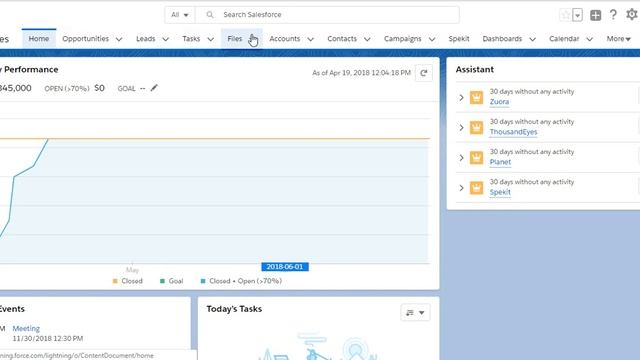This screenshot has height=360, width=640.
Task: Click the ThousandEyes opportunity crown icon
Action: click(476, 128)
